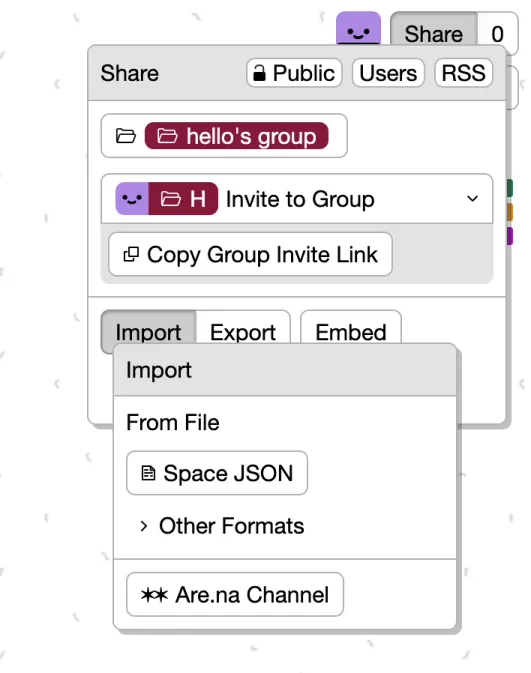
Task: Open the Users list button
Action: [x=388, y=73]
